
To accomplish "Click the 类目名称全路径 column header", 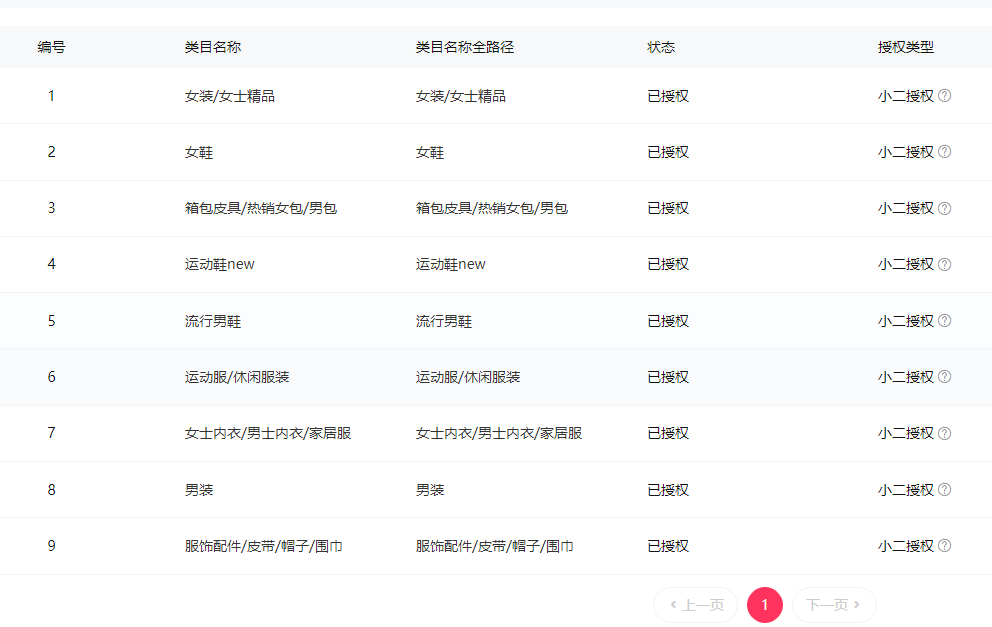I will tap(465, 47).
